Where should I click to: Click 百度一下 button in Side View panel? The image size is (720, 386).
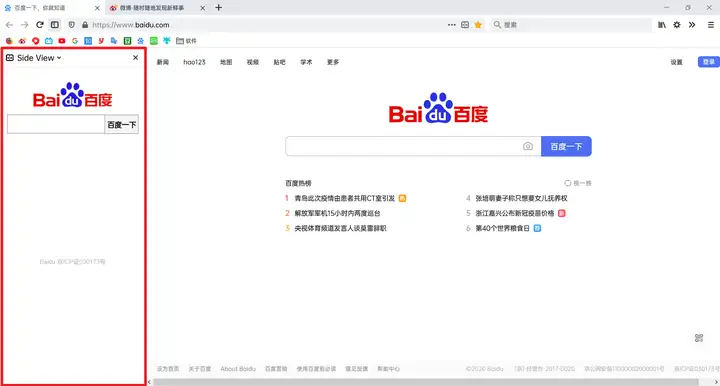pyautogui.click(x=122, y=124)
